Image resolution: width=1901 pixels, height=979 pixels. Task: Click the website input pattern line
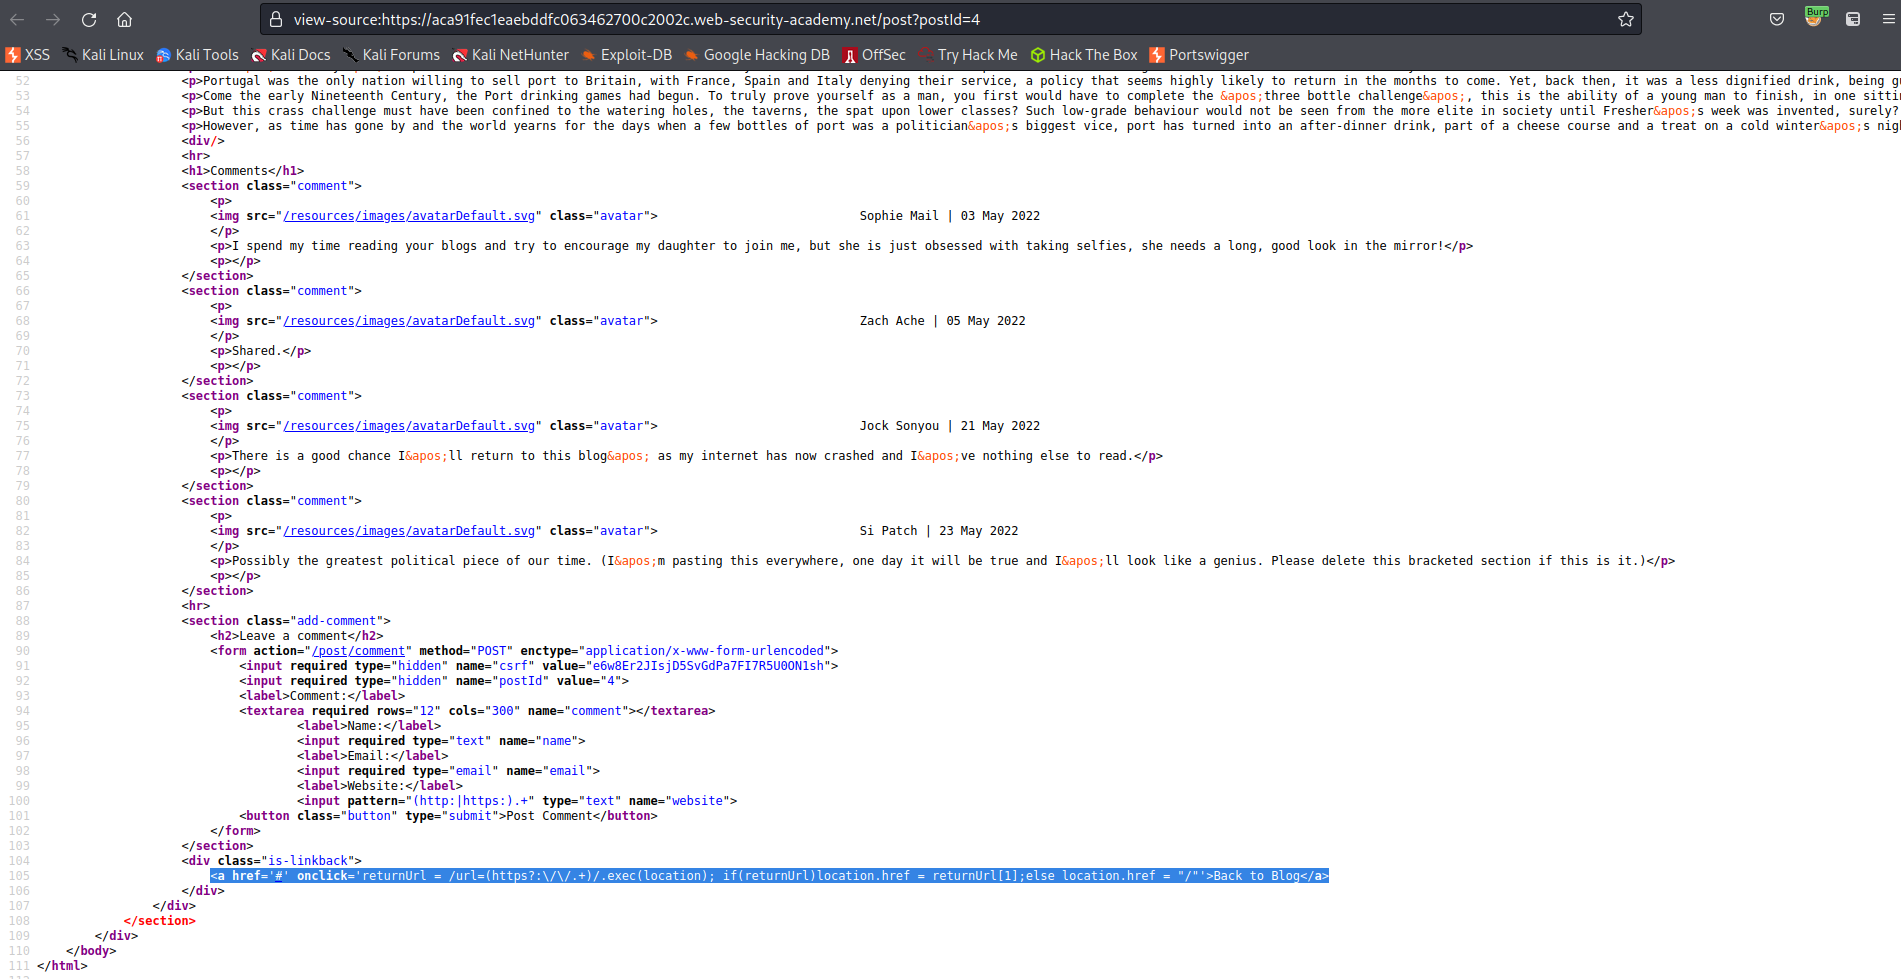[x=517, y=801]
